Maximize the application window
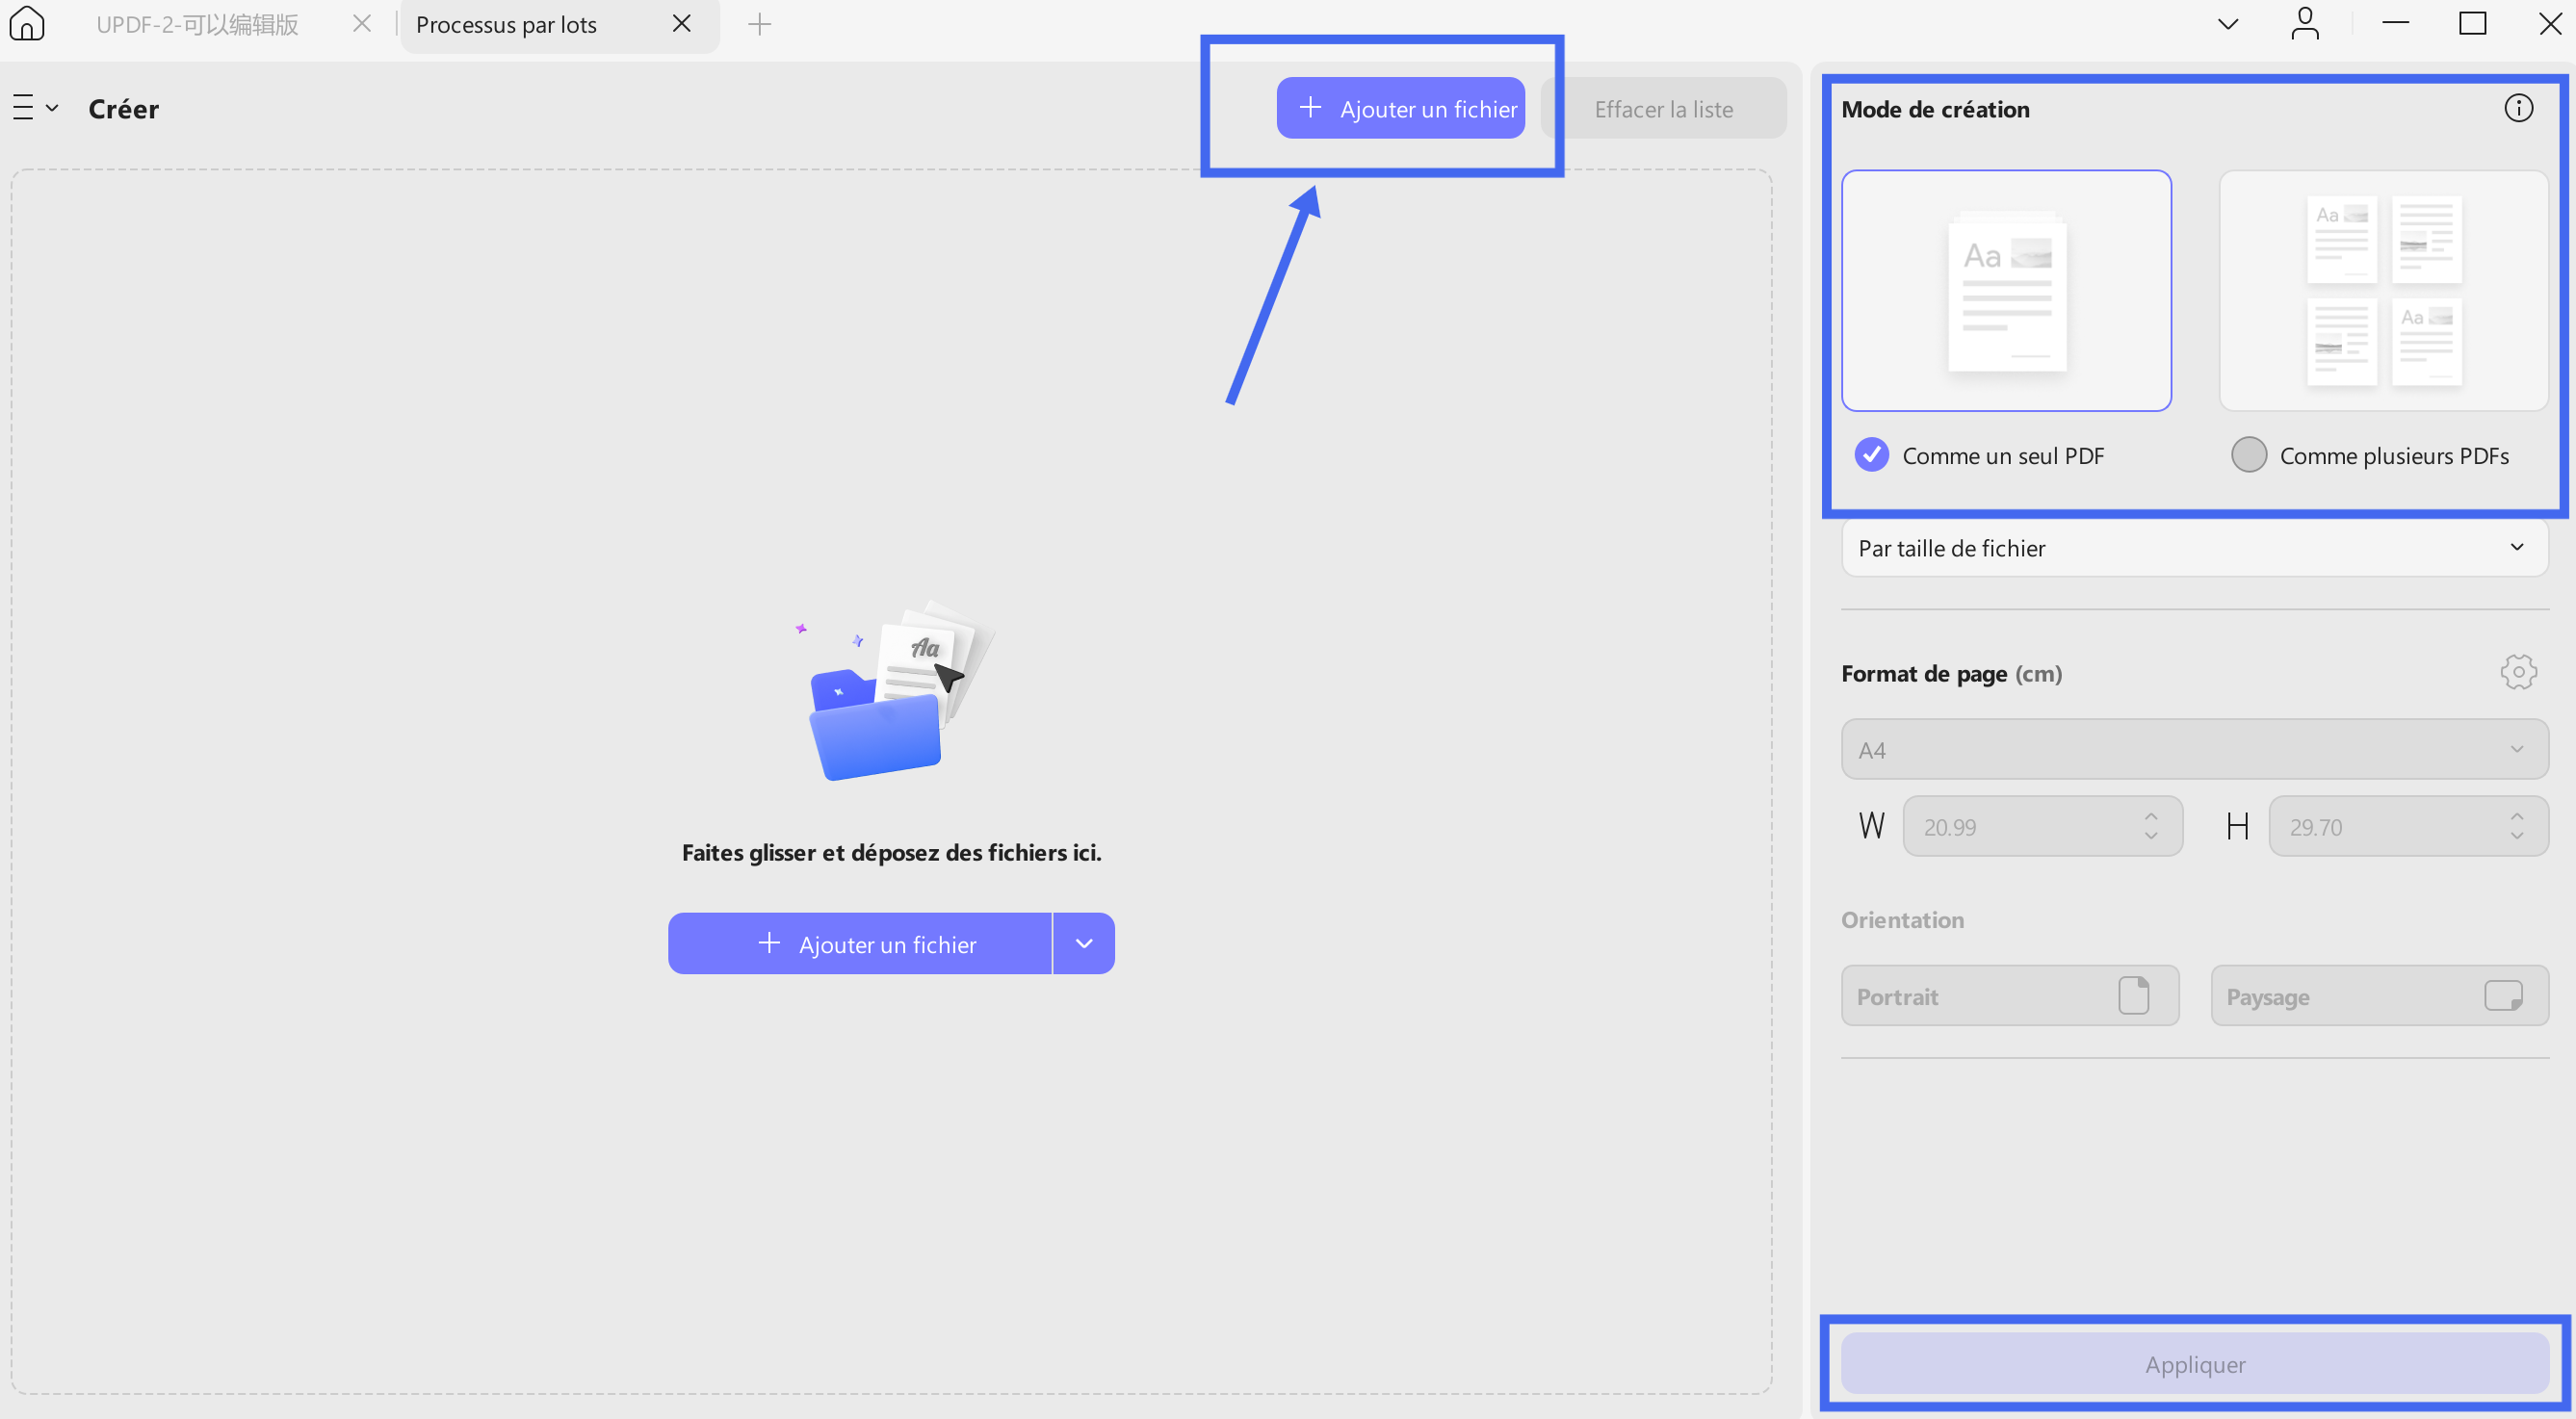The height and width of the screenshot is (1419, 2576). point(2472,23)
